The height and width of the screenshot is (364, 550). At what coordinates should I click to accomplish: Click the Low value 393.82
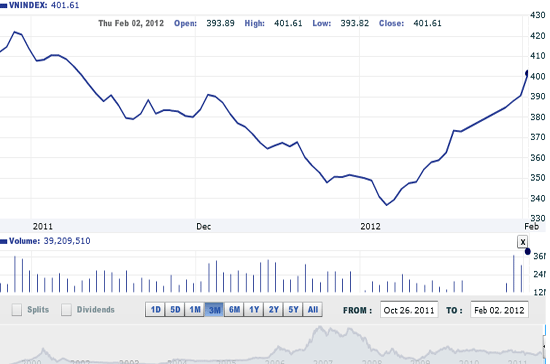click(355, 23)
